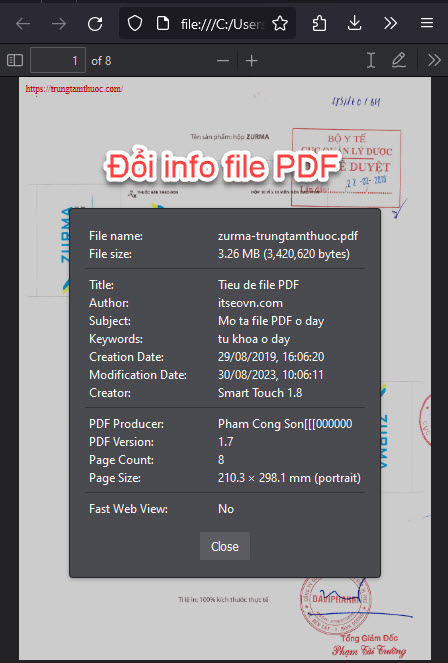Expand the PDF viewer tools menu
Image resolution: width=448 pixels, height=663 pixels.
[434, 60]
